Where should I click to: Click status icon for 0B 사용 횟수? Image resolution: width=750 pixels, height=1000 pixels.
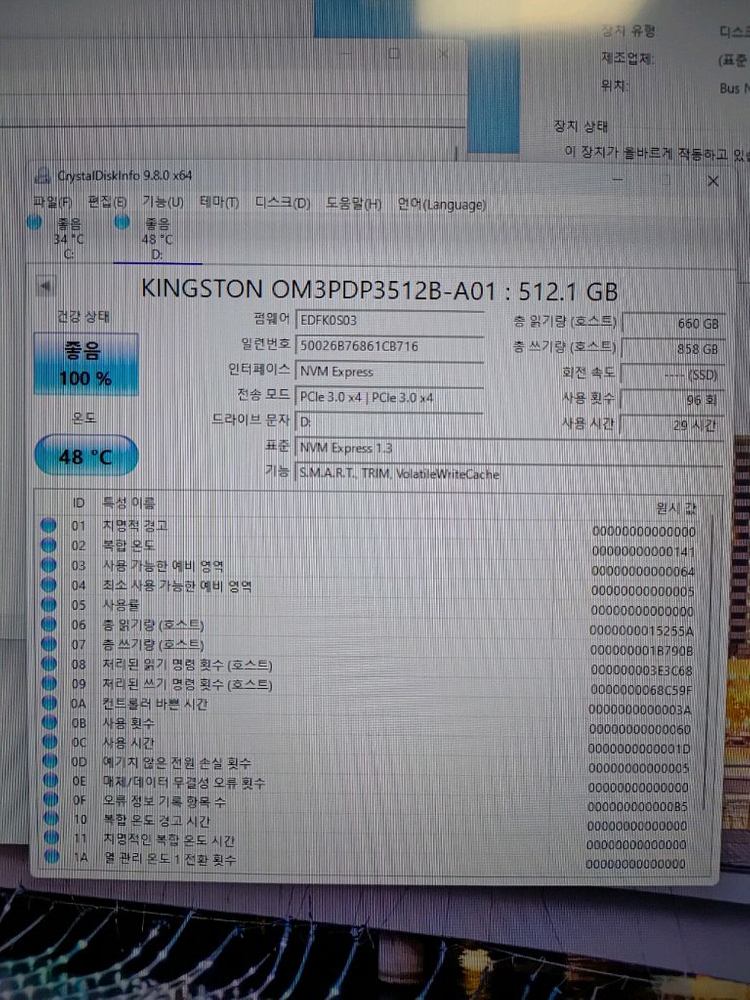[x=49, y=723]
